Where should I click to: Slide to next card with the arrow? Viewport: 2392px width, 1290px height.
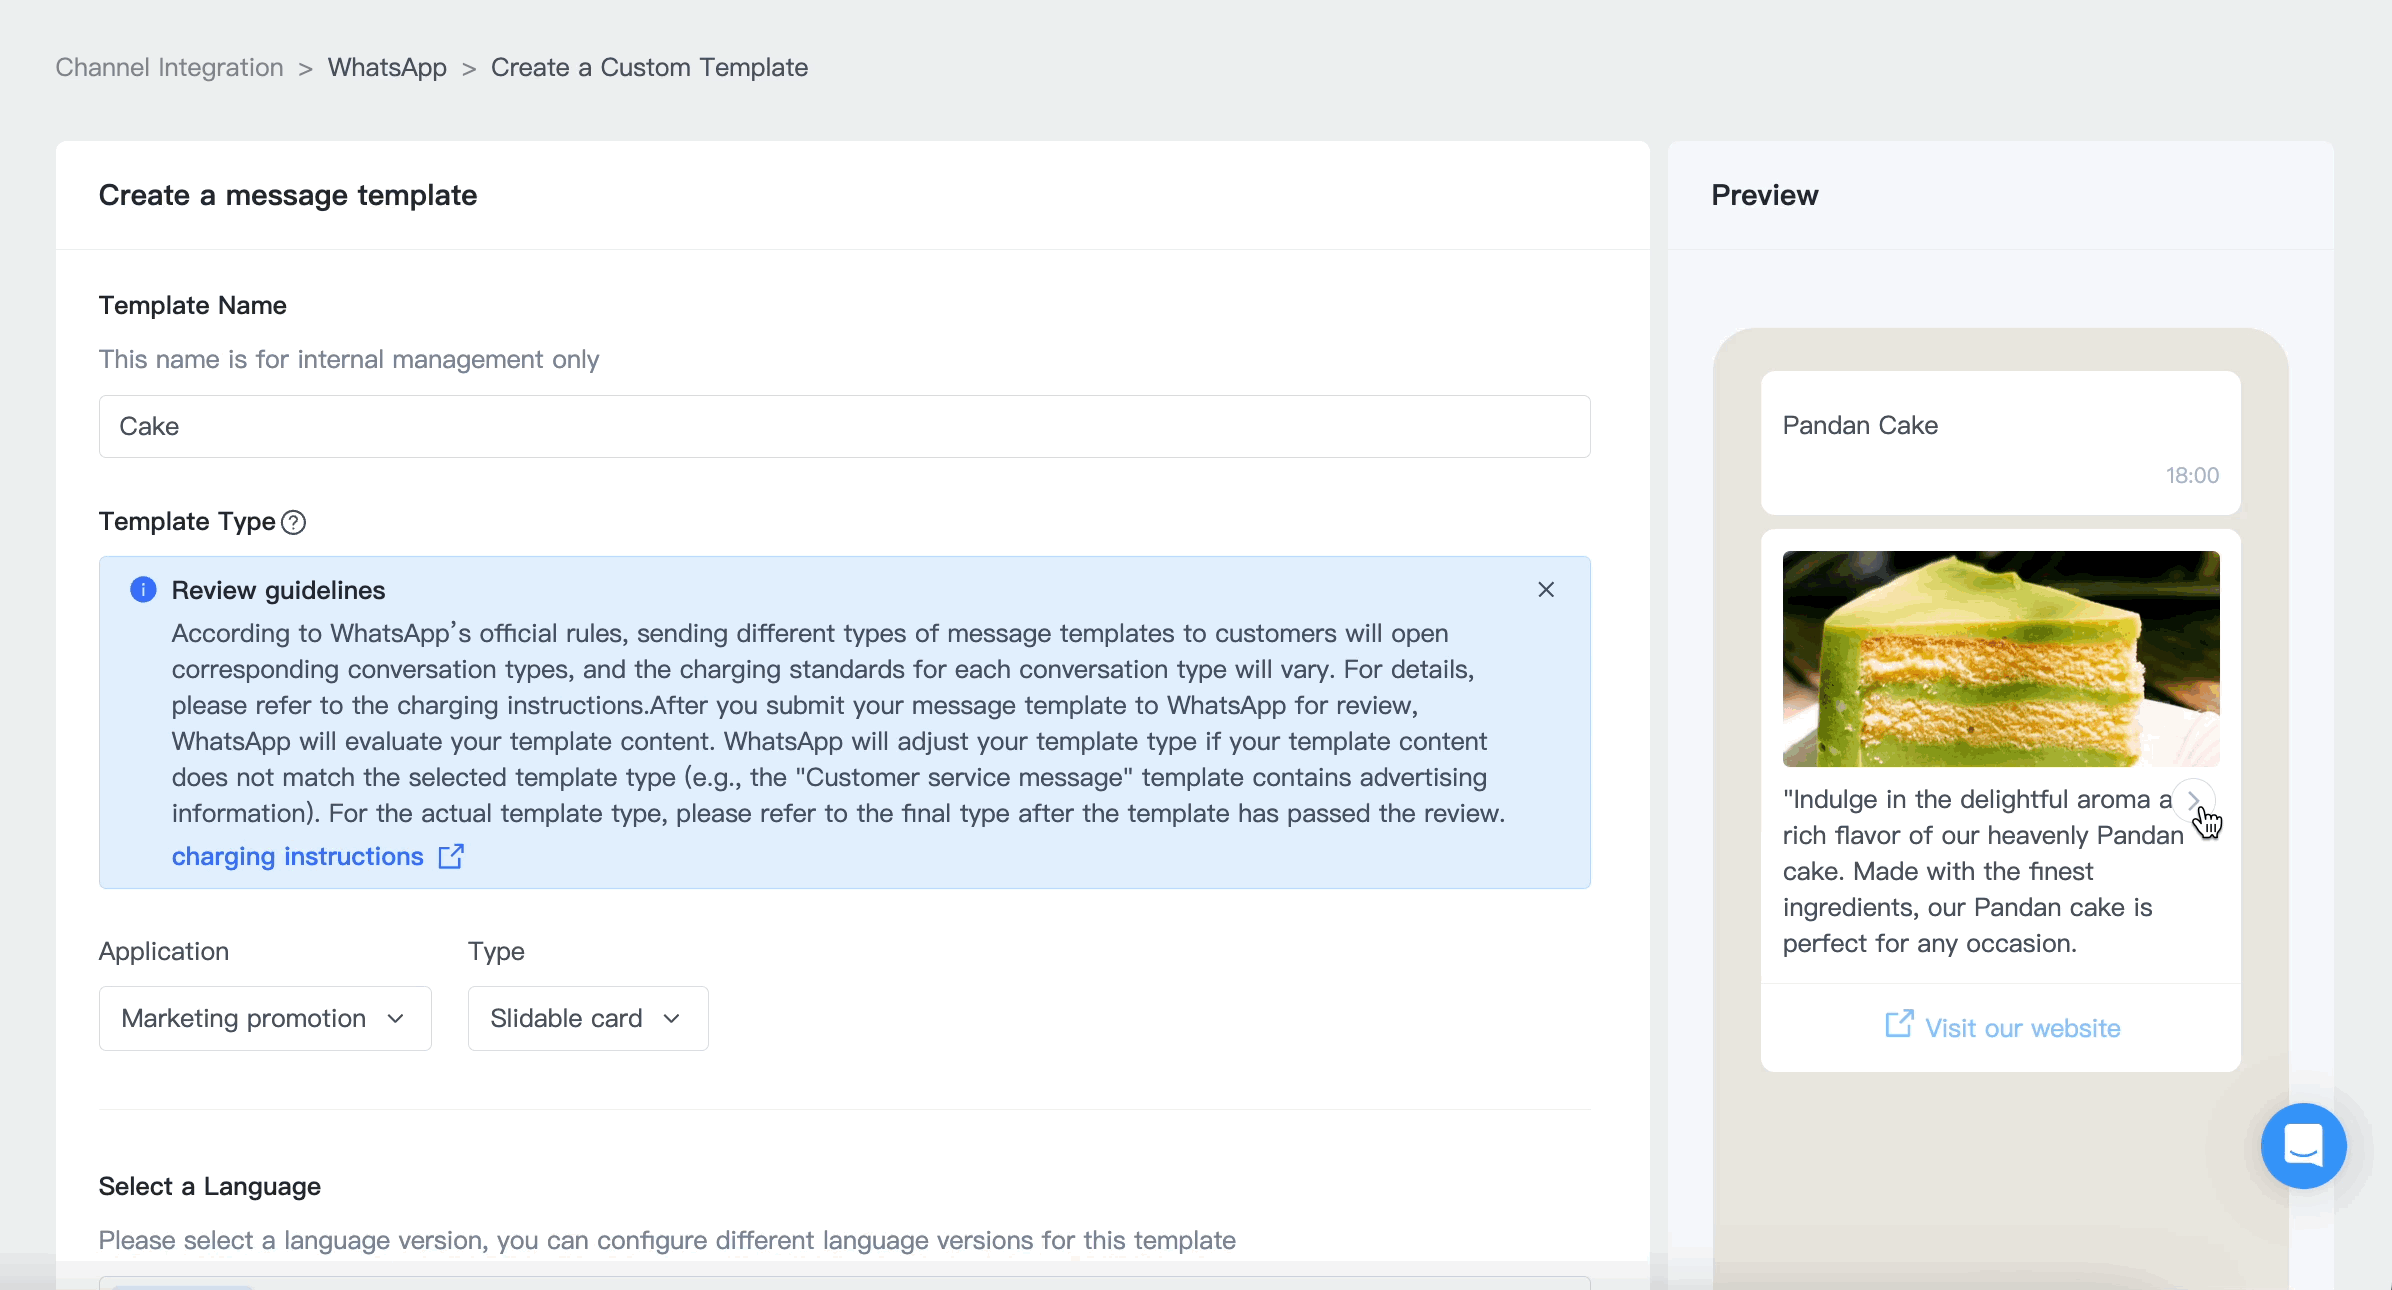[2194, 800]
